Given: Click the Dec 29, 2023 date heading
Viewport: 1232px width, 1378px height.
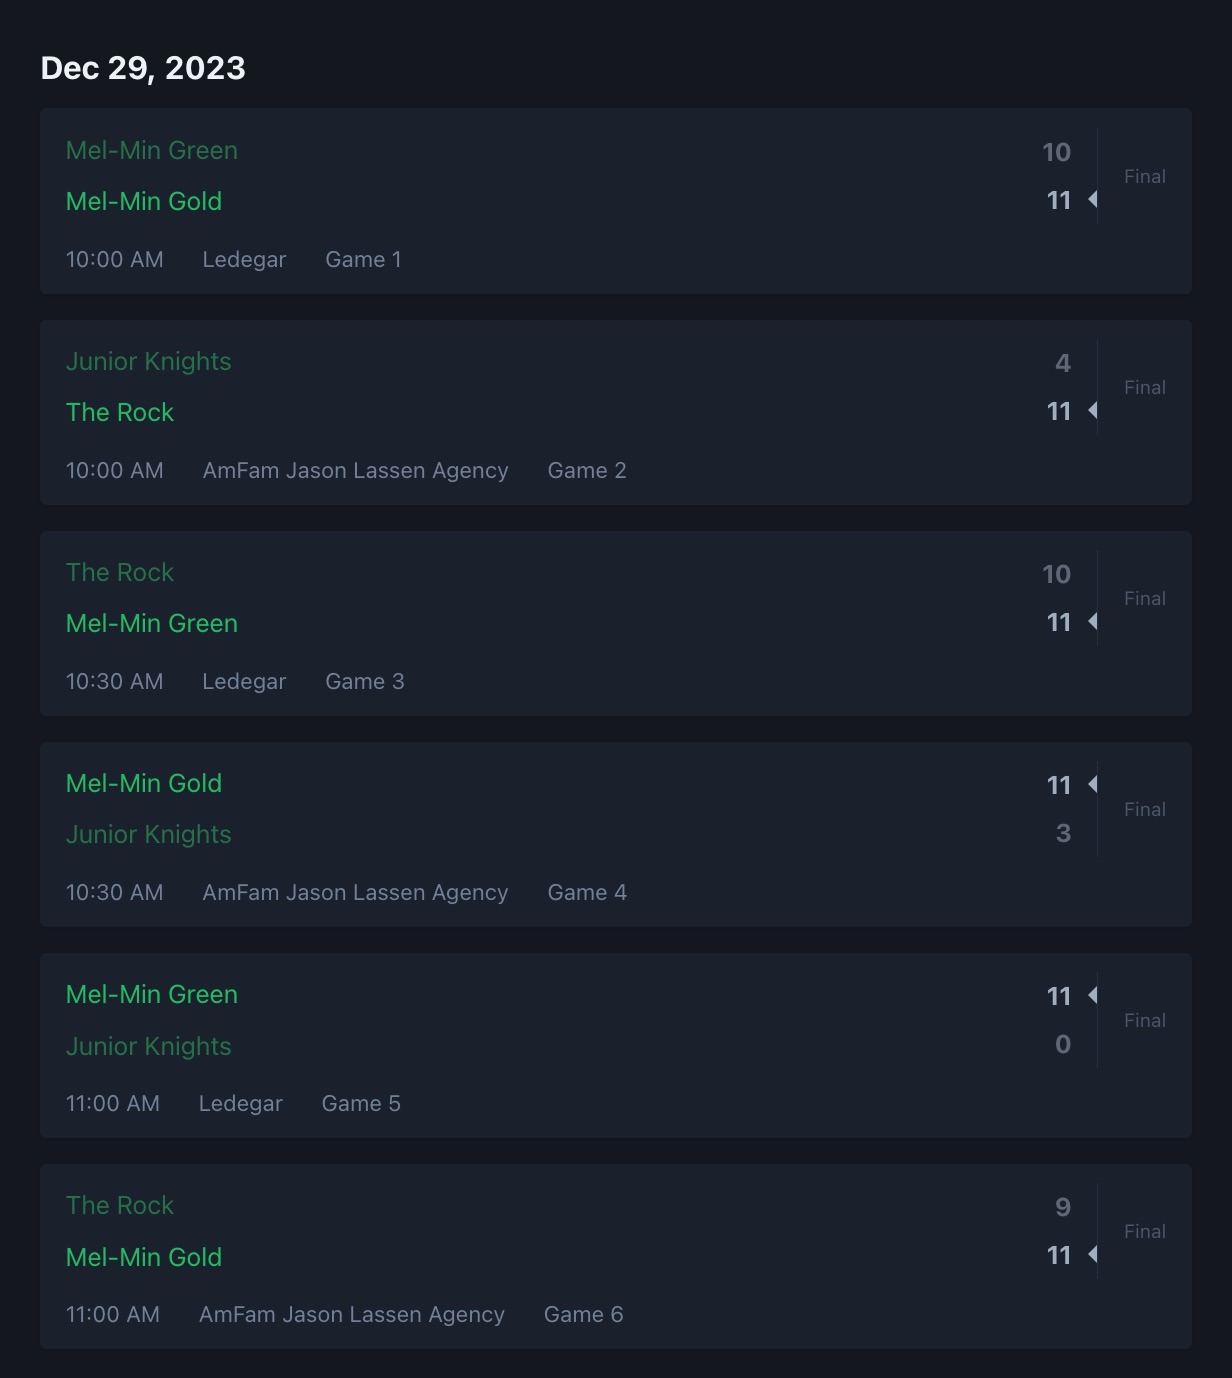Looking at the screenshot, I should tap(143, 68).
